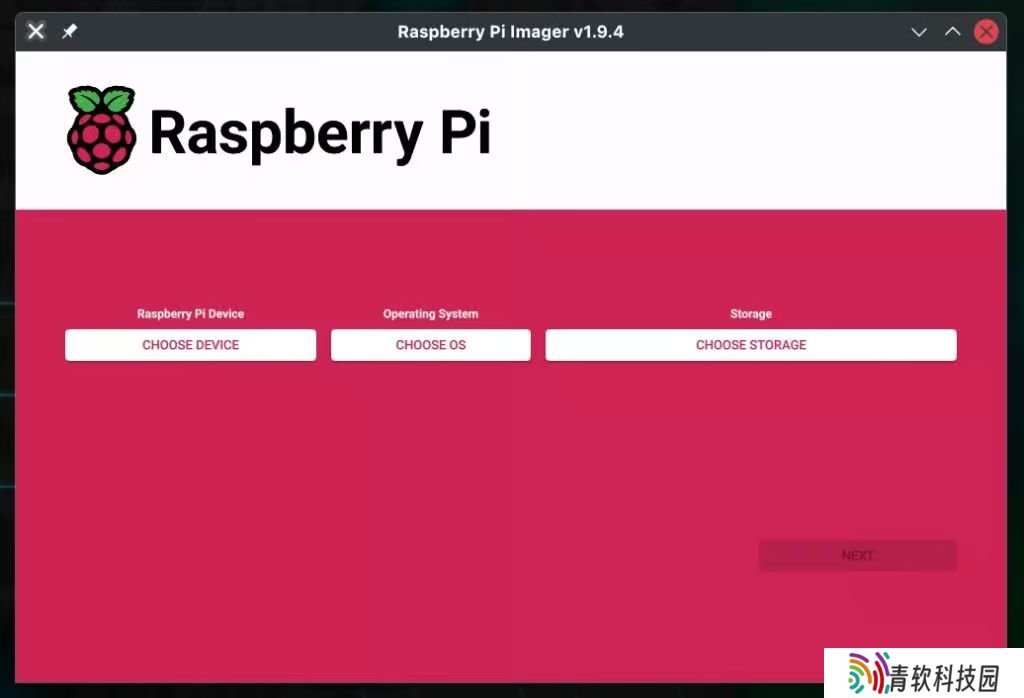Click the Operating System label
The image size is (1024, 698).
(430, 313)
